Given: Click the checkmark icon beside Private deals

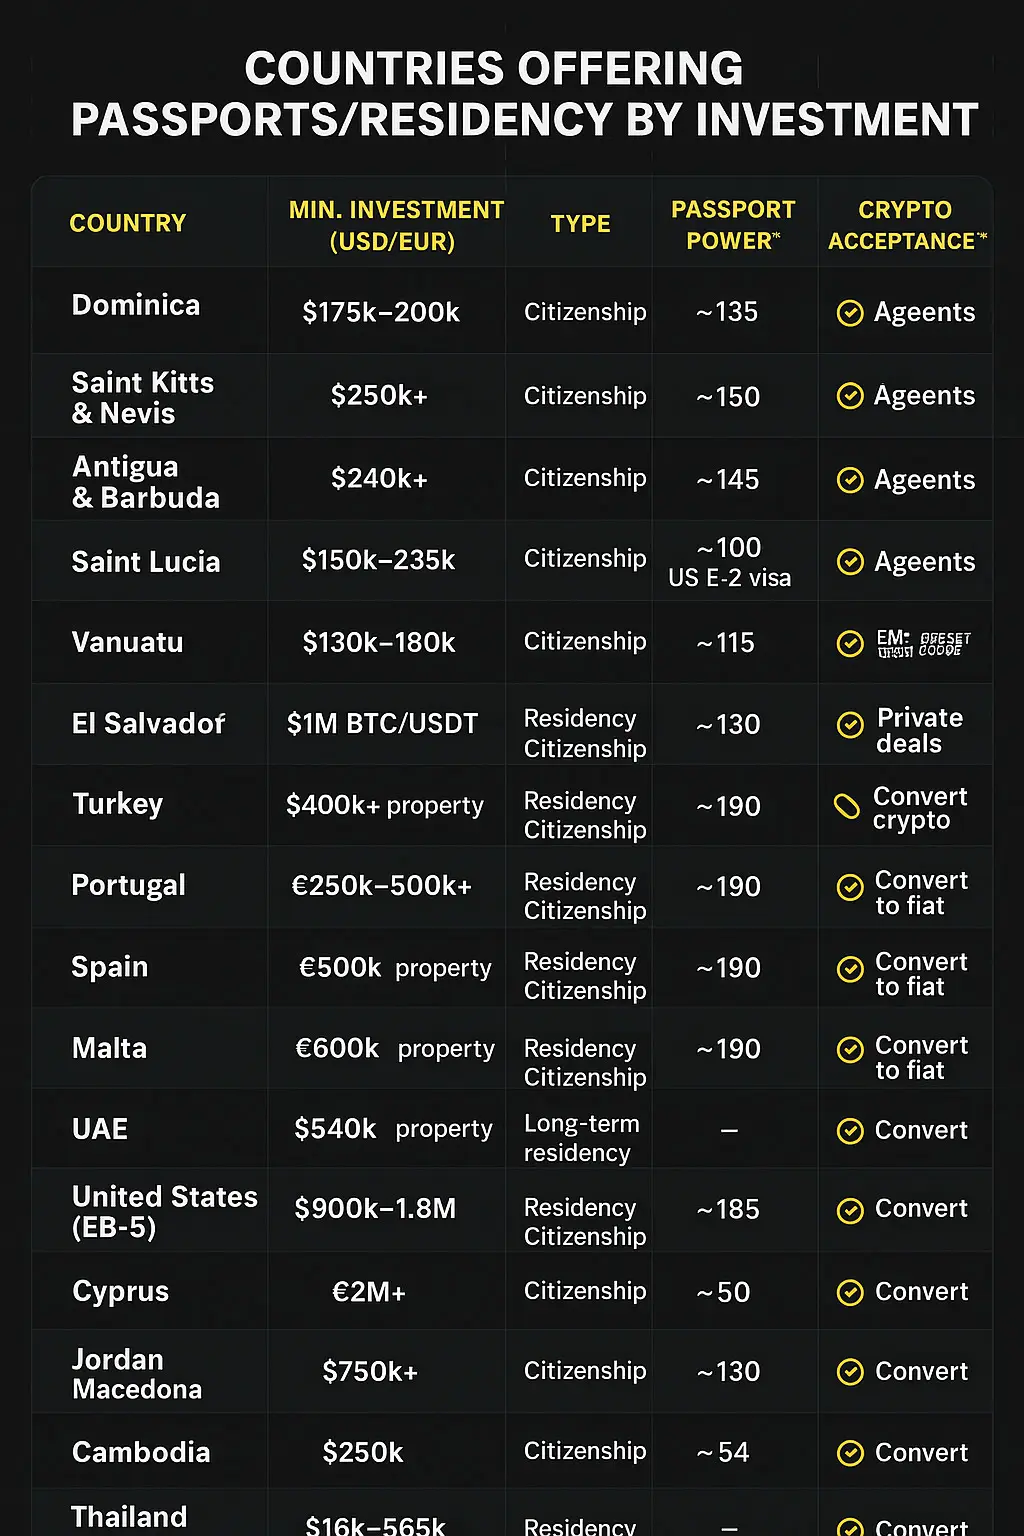Looking at the screenshot, I should [850, 725].
